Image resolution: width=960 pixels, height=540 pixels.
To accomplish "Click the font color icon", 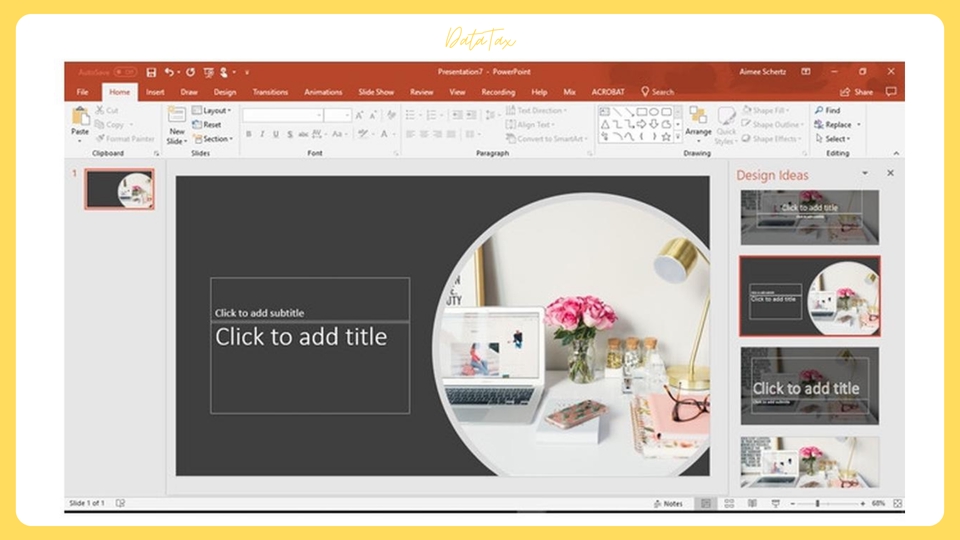I will tap(384, 134).
